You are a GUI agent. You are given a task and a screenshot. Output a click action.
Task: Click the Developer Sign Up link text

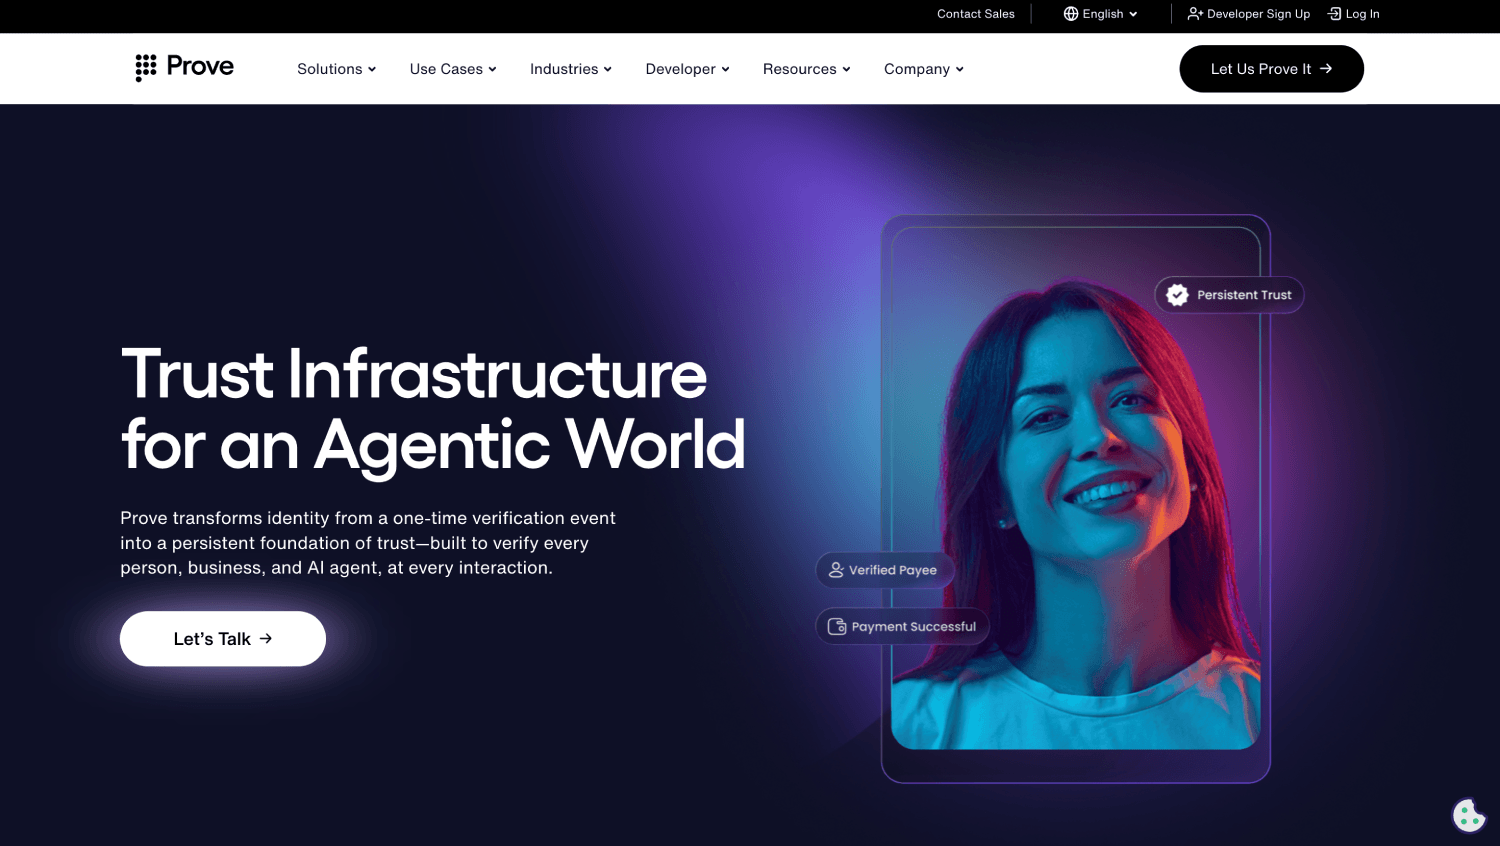pyautogui.click(x=1258, y=14)
